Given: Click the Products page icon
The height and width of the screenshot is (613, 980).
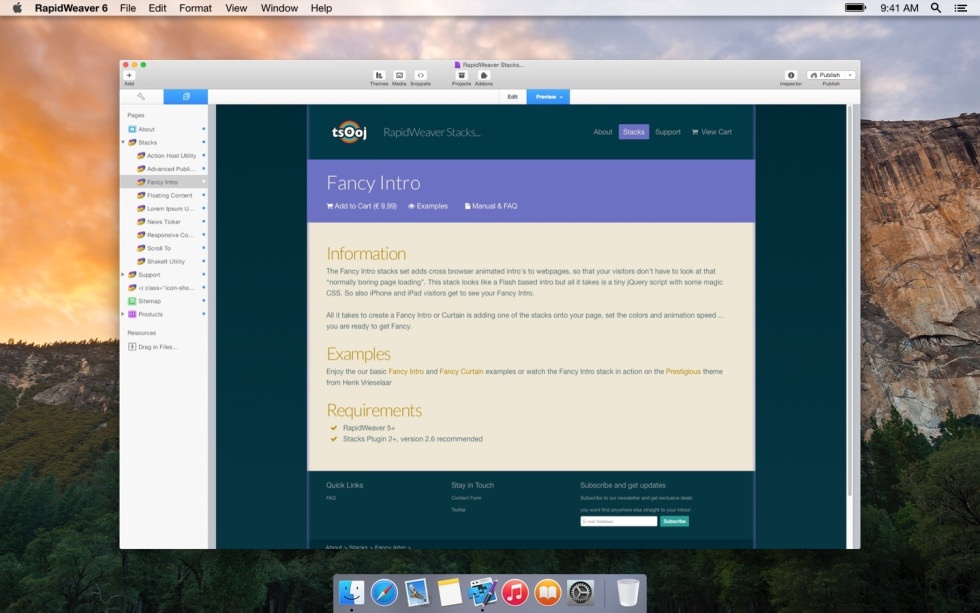Looking at the screenshot, I should (x=132, y=314).
